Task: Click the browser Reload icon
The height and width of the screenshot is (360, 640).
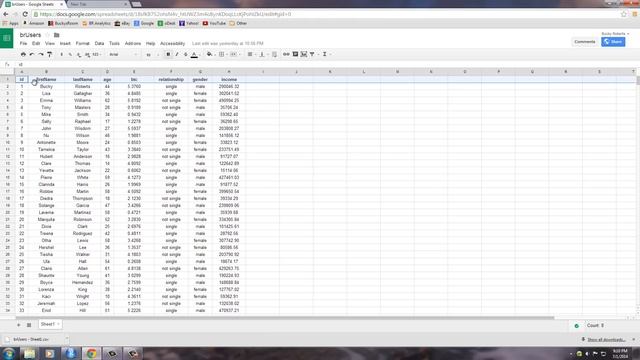Action: point(25,14)
